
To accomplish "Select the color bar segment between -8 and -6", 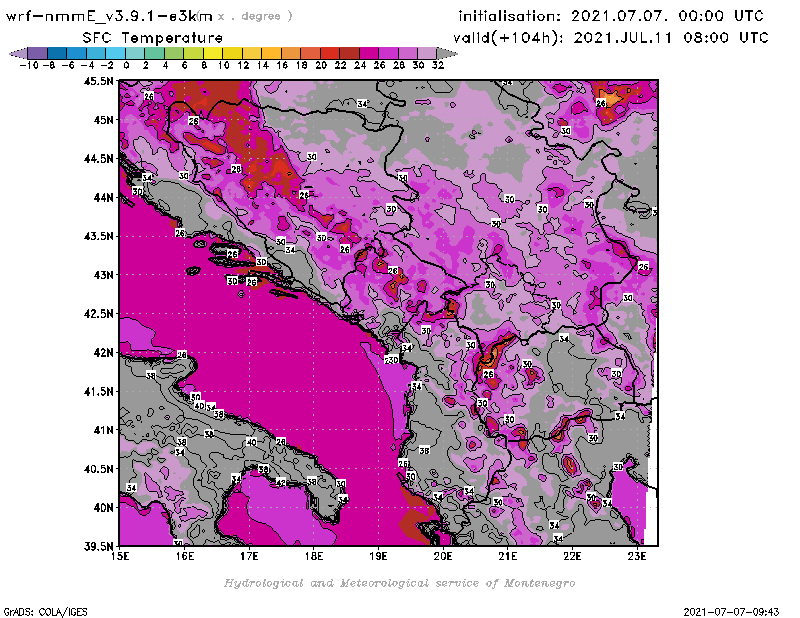I will (x=57, y=53).
